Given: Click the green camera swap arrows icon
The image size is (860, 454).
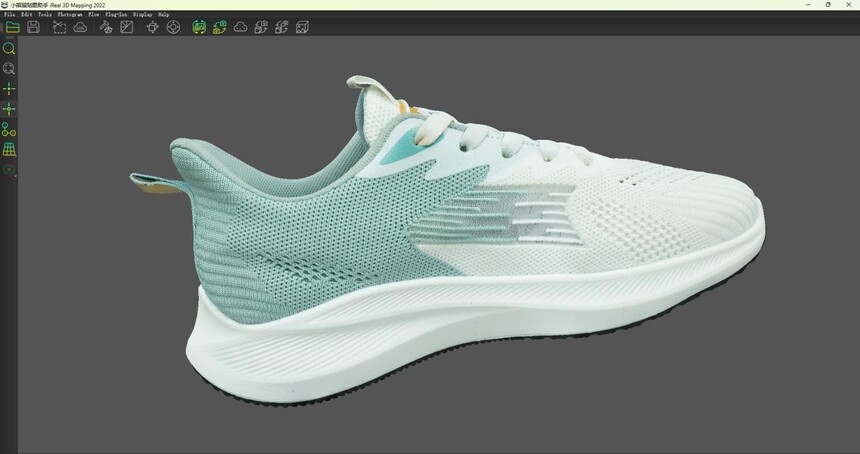Looking at the screenshot, I should pyautogui.click(x=219, y=27).
